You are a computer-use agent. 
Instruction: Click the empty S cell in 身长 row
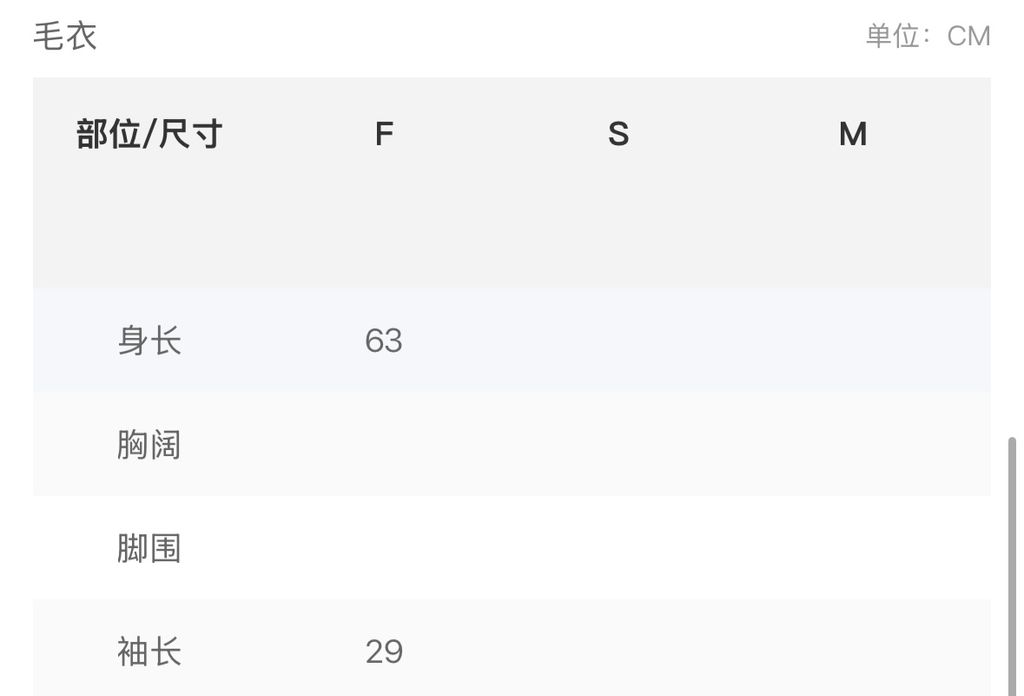pos(618,341)
